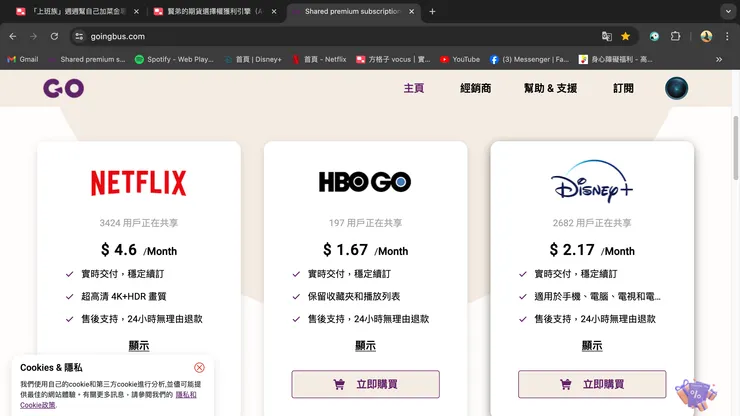Expand Netflix plan details via 顯示
This screenshot has width=740, height=416.
point(139,346)
